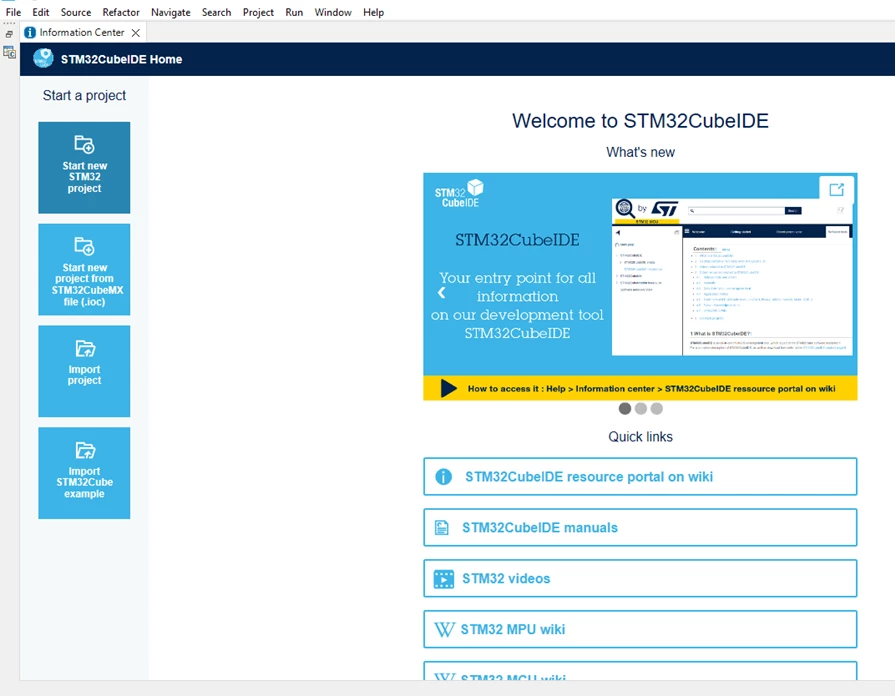895x696 pixels.
Task: Open the Help menu
Action: pyautogui.click(x=373, y=12)
